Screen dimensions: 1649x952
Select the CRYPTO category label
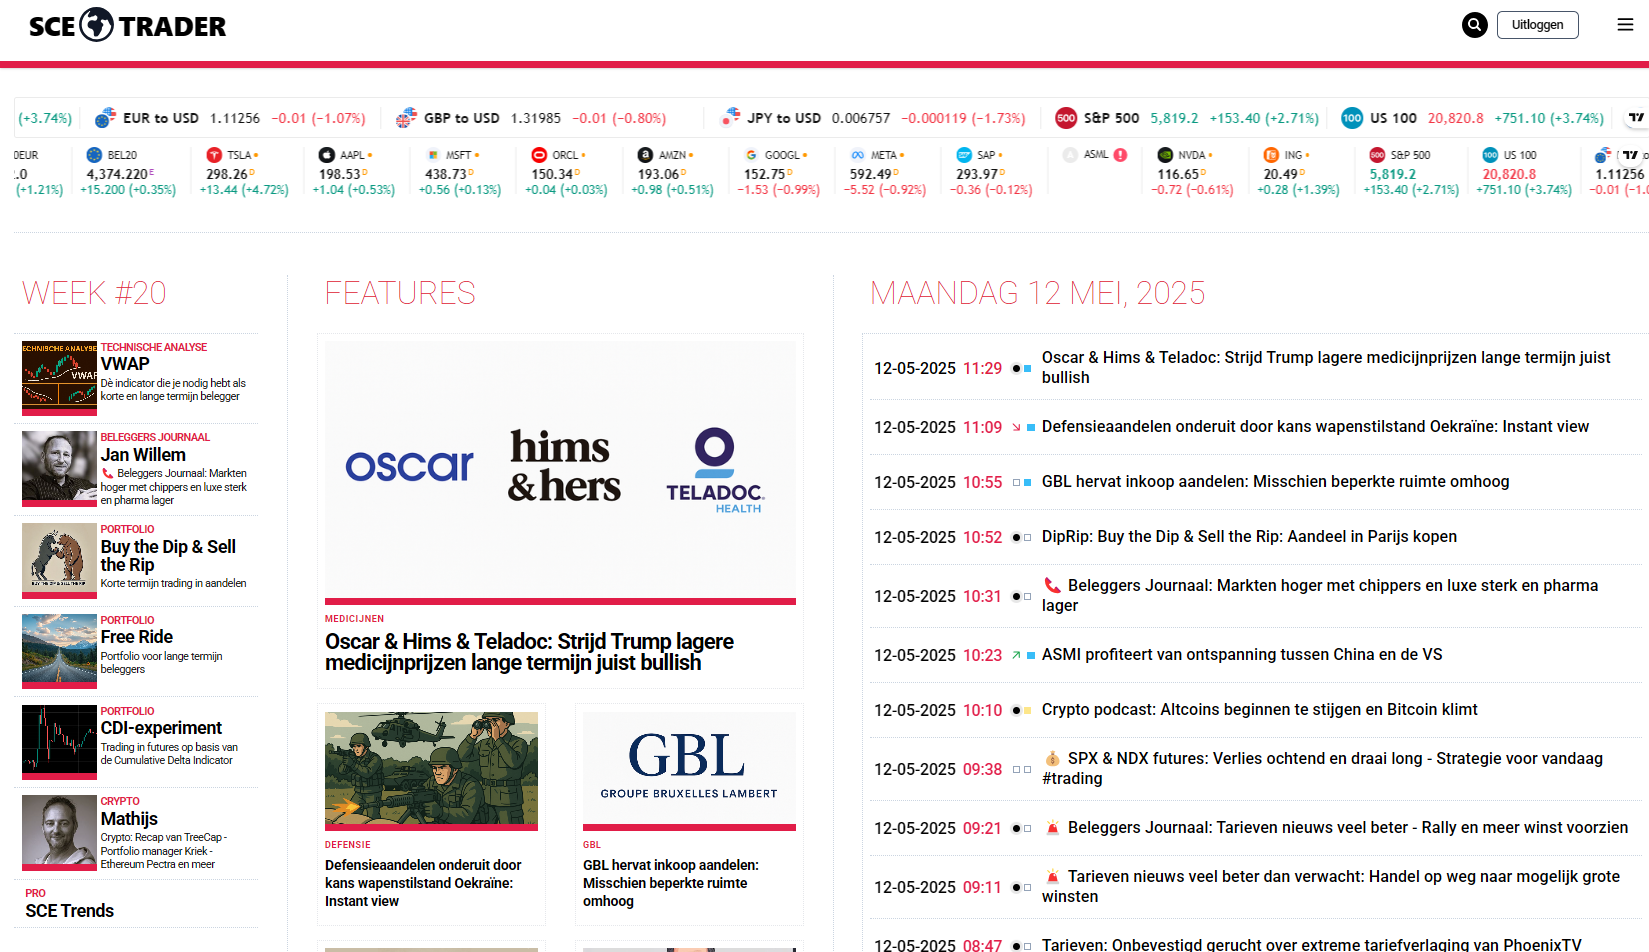tap(120, 801)
